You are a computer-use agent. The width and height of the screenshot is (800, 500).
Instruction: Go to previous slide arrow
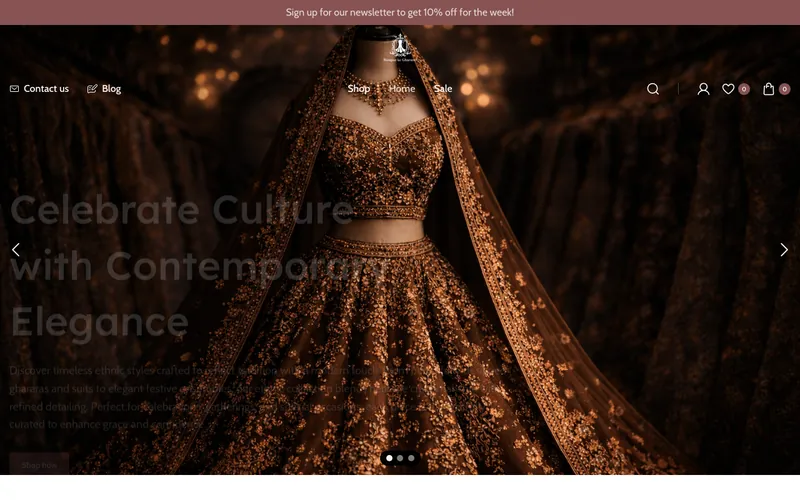click(16, 249)
